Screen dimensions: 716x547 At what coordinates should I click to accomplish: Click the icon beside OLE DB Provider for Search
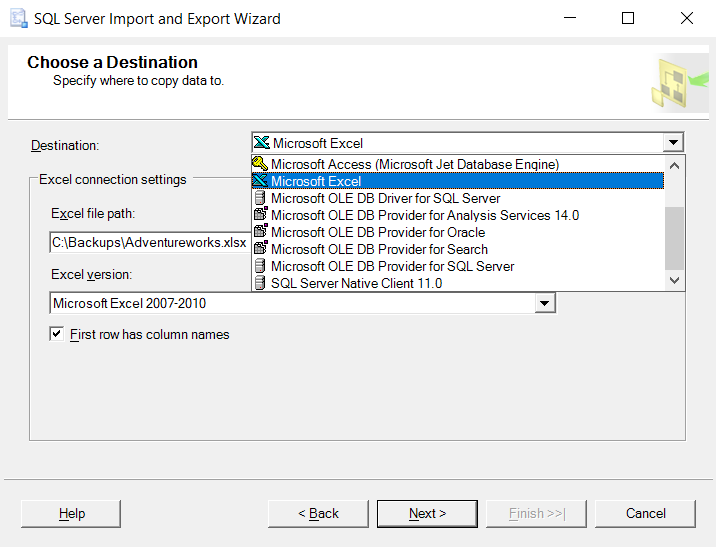[260, 249]
